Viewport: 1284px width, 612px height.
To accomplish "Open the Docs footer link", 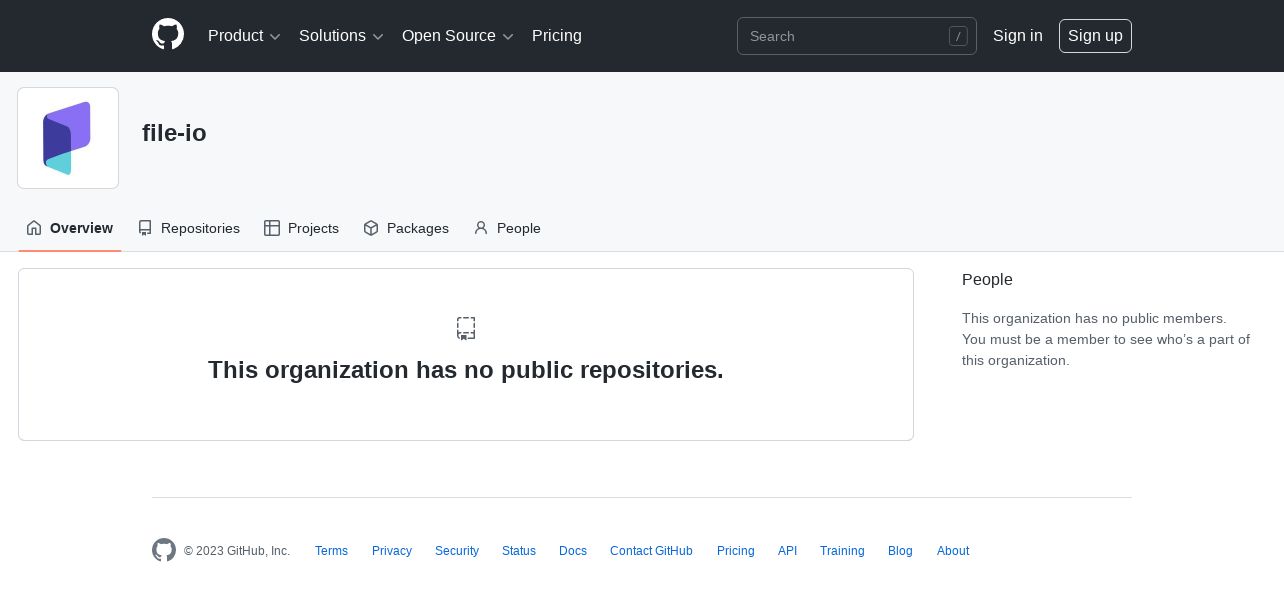I will [573, 551].
